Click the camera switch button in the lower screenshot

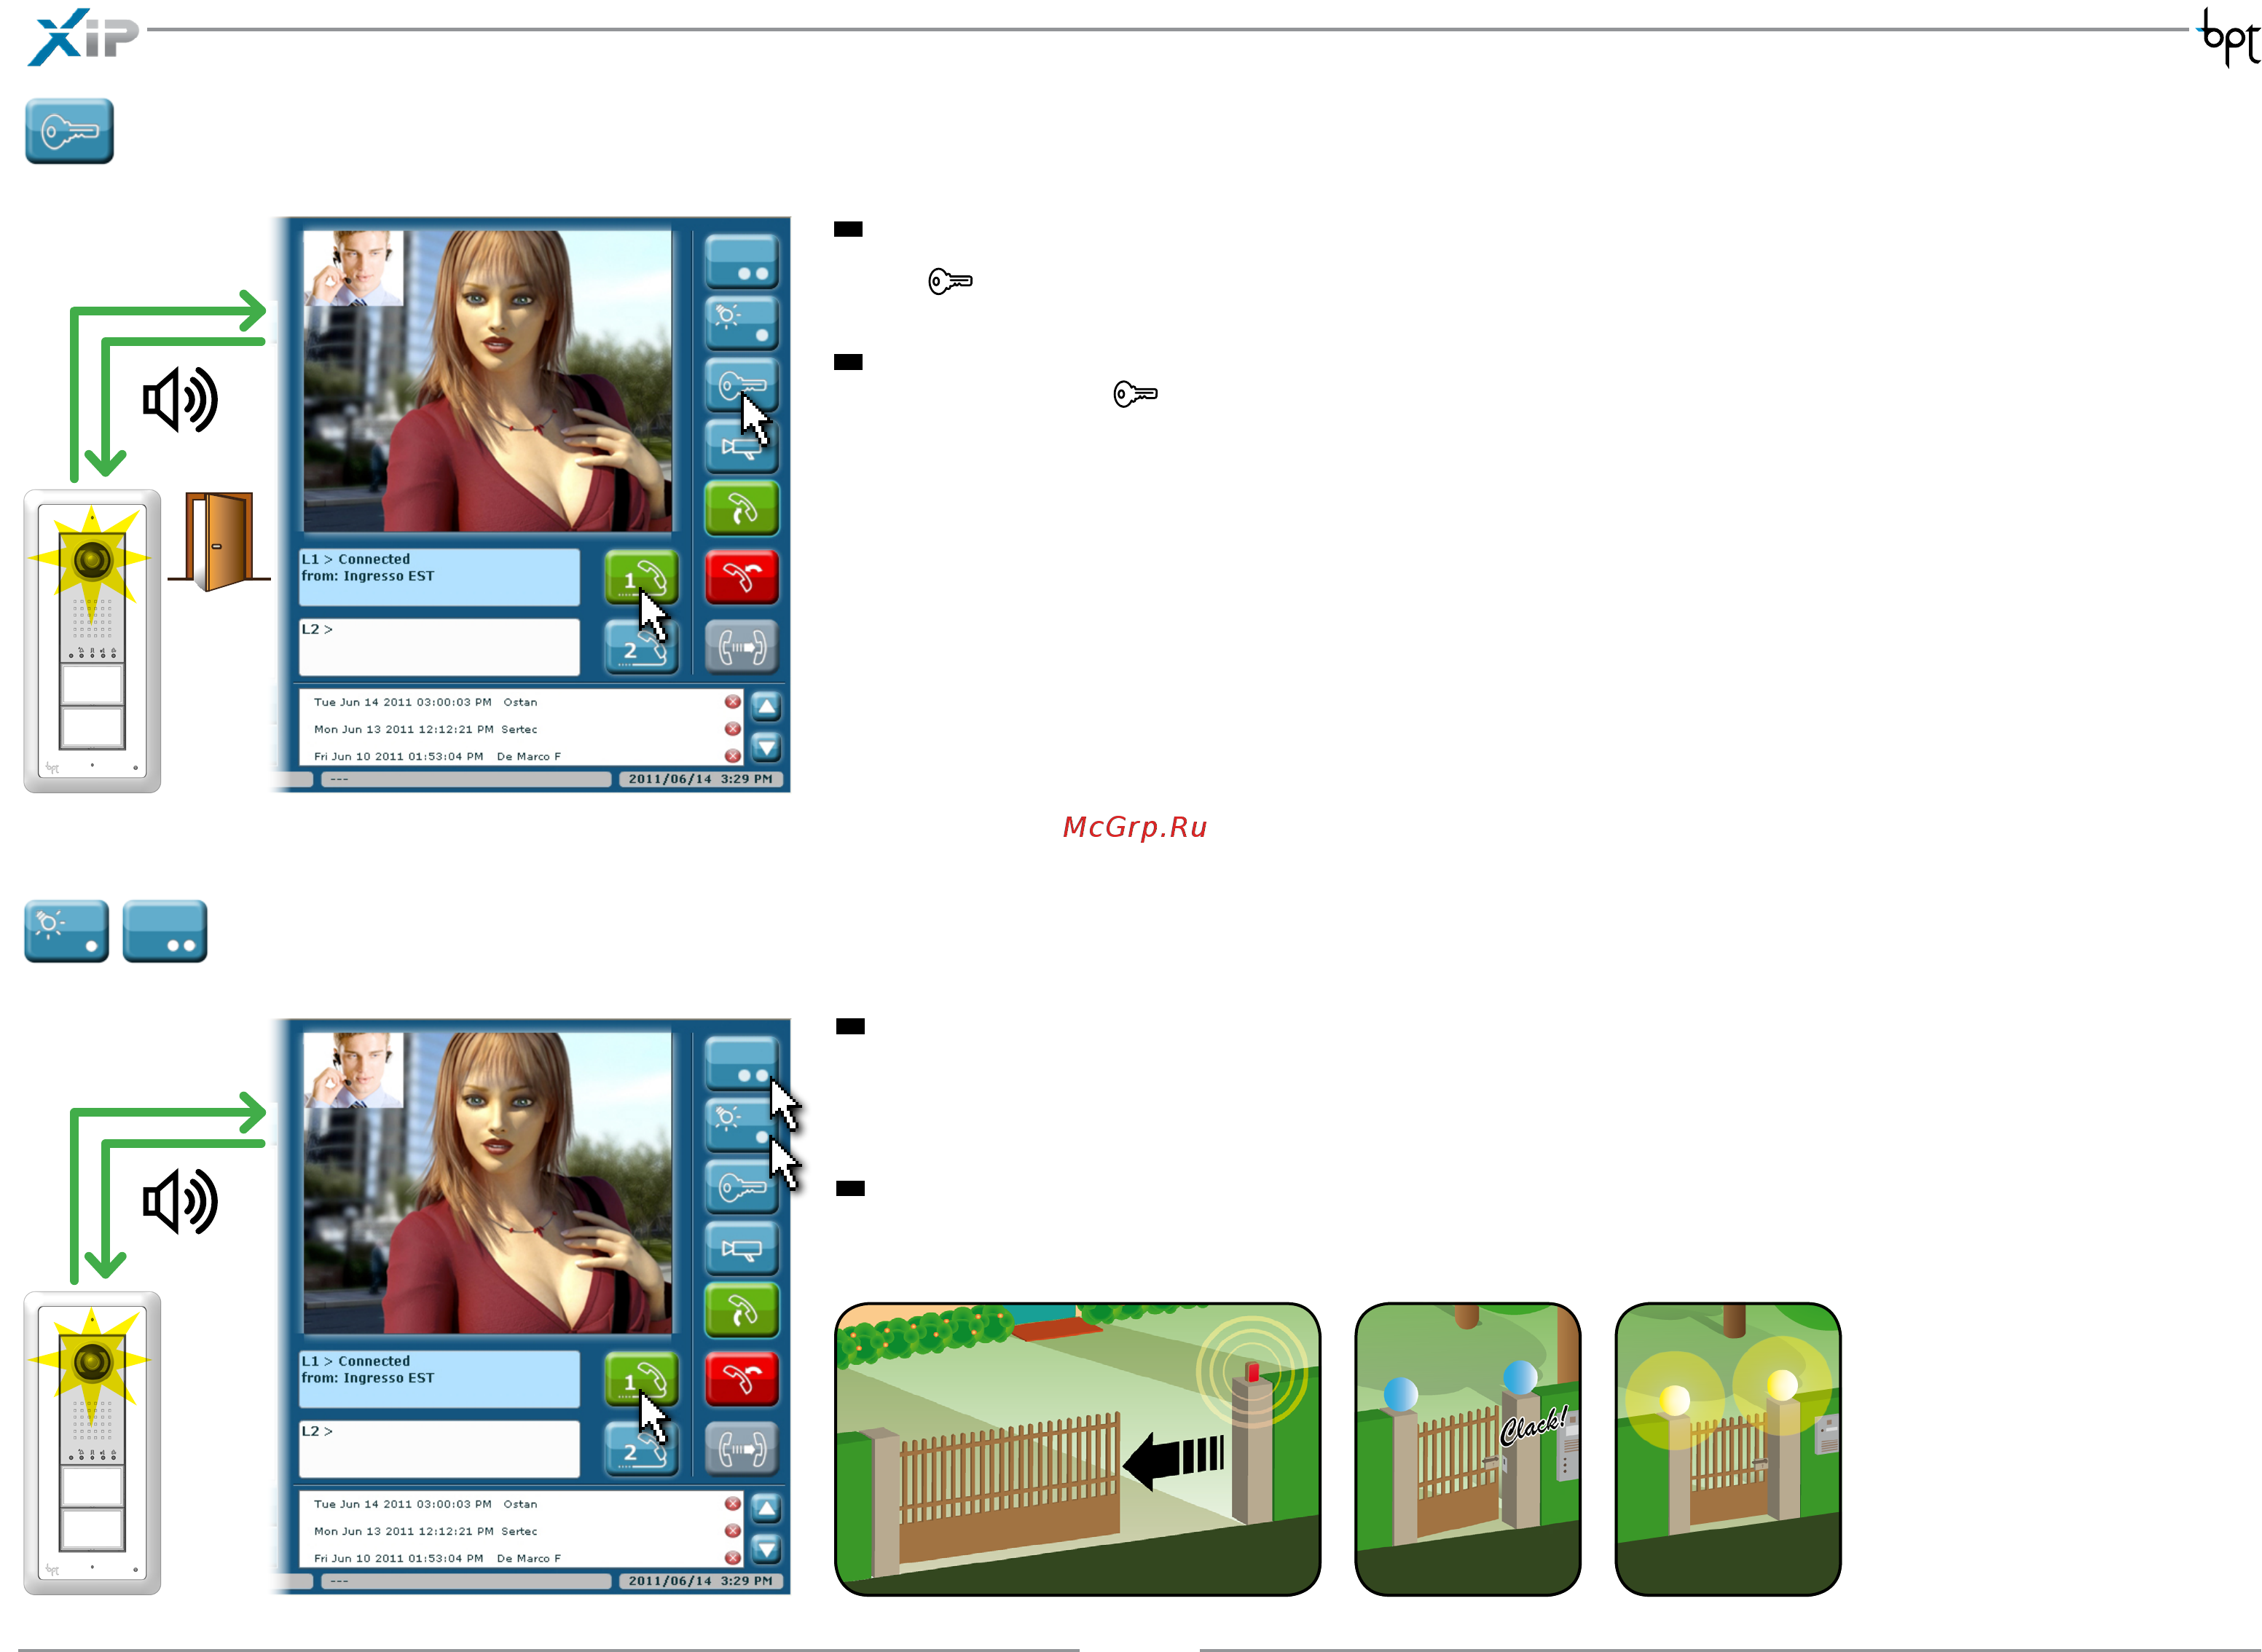(741, 1249)
